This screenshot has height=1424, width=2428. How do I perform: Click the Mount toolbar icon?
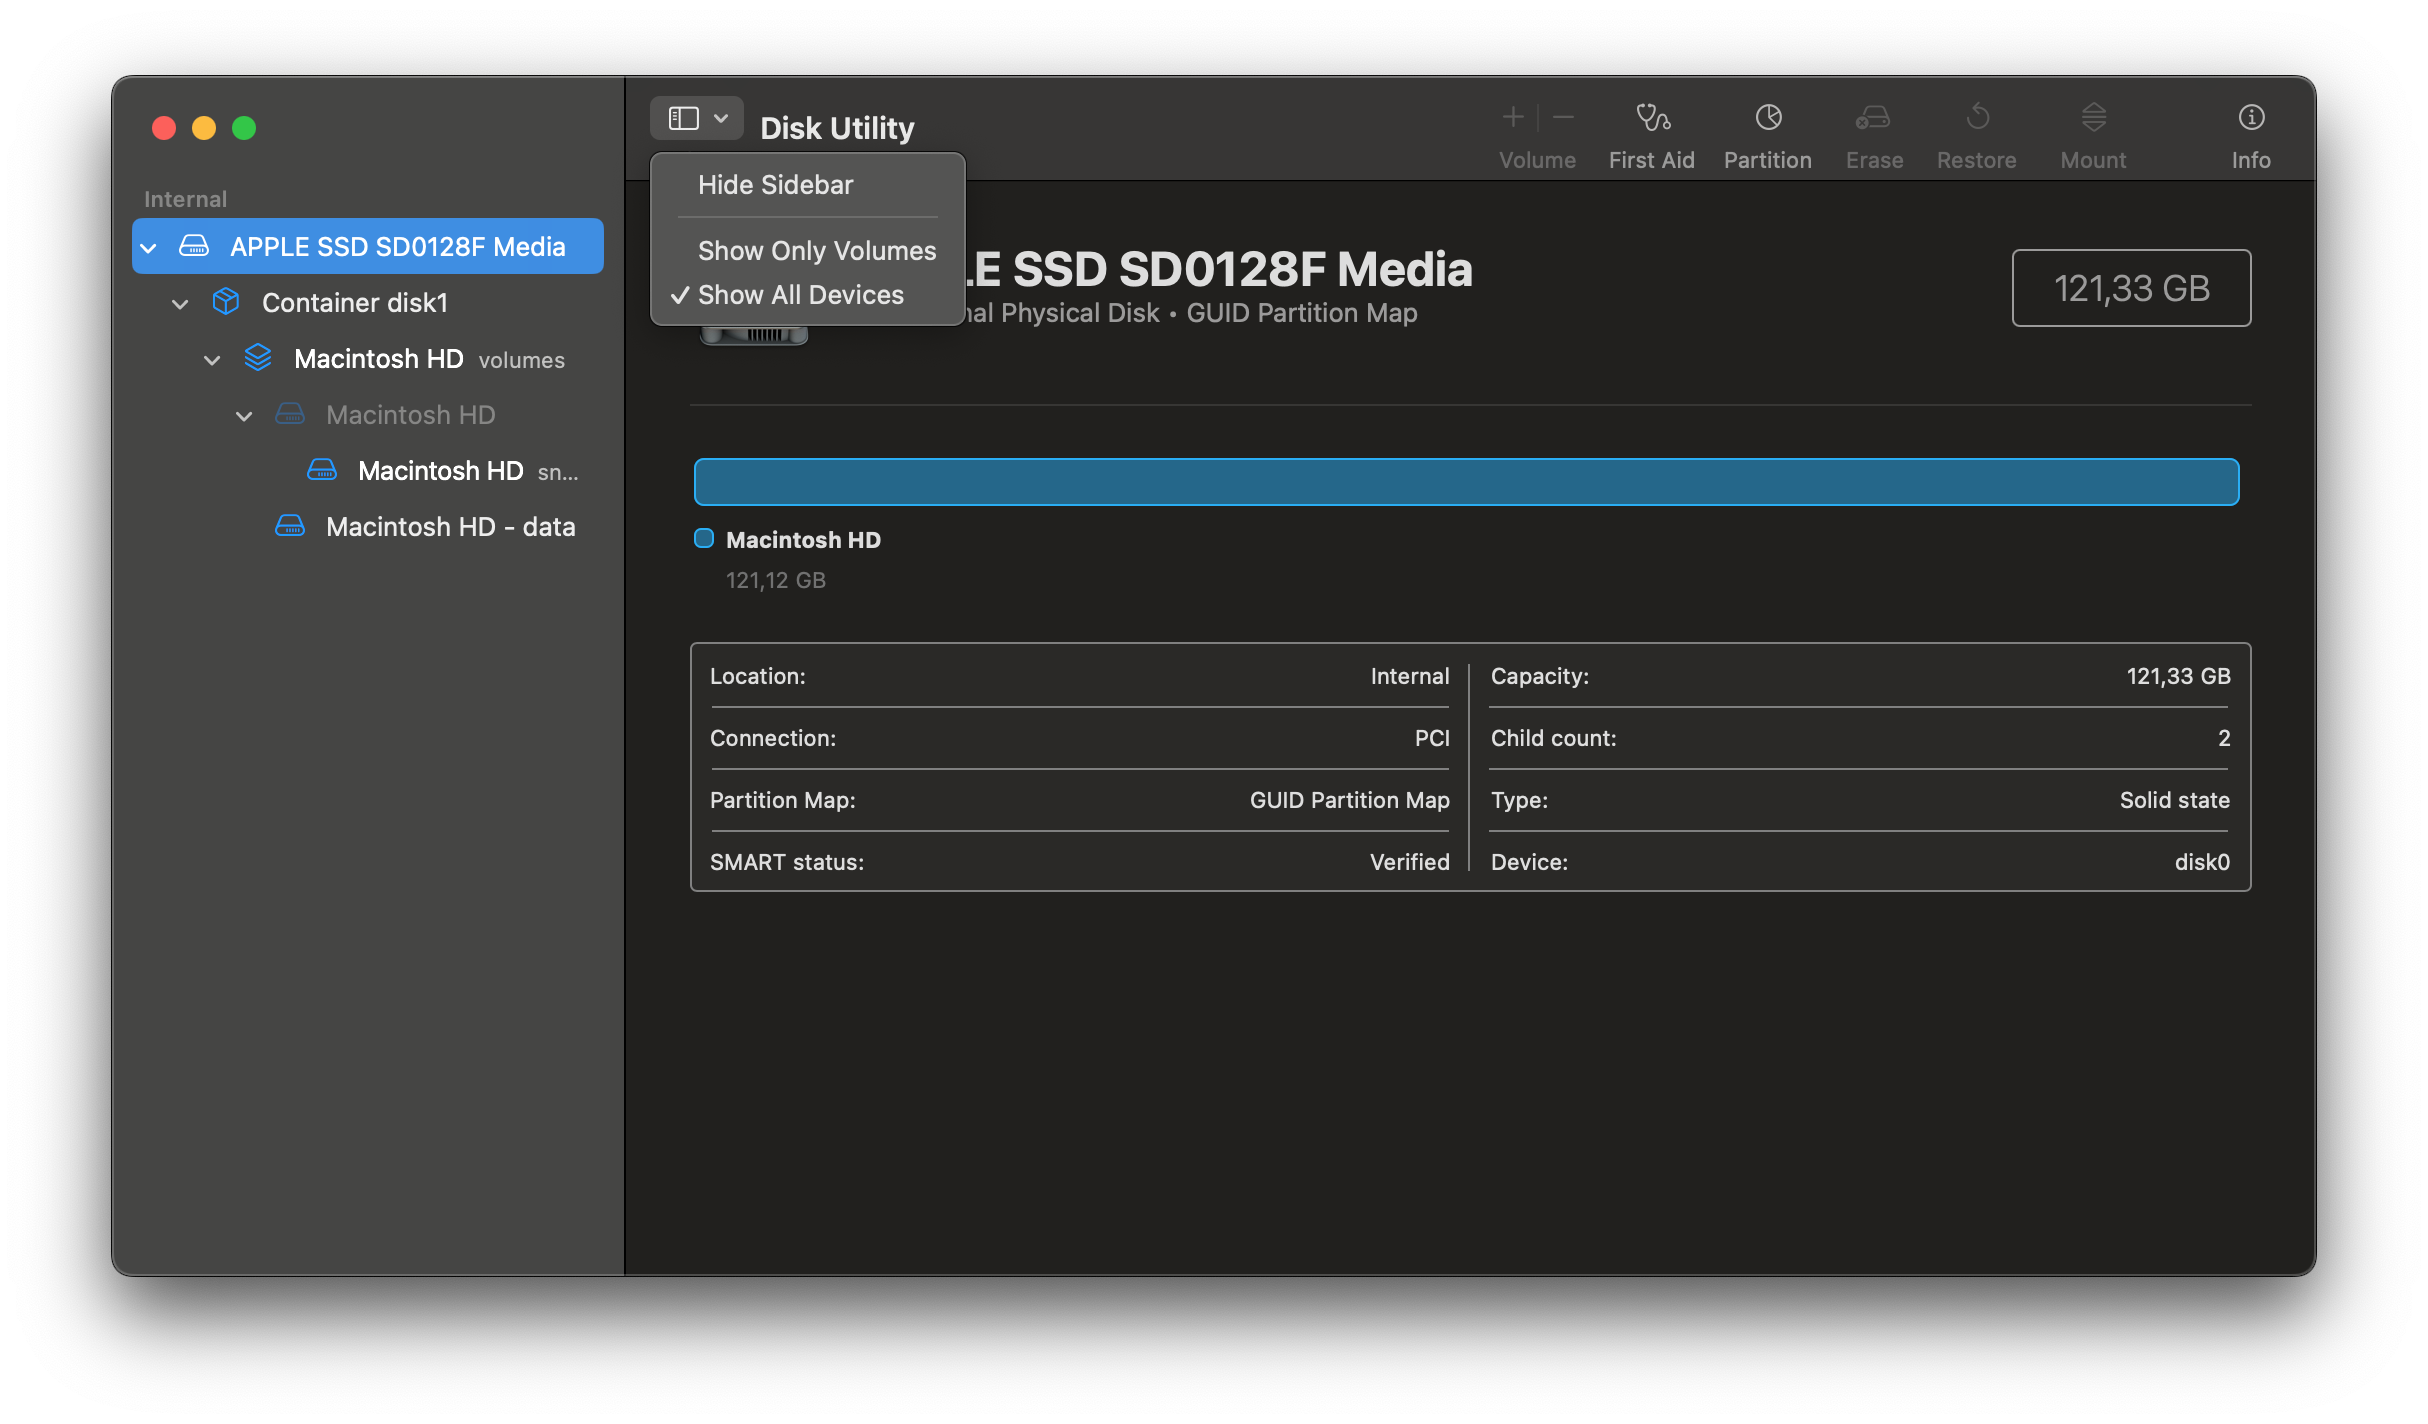point(2093,118)
